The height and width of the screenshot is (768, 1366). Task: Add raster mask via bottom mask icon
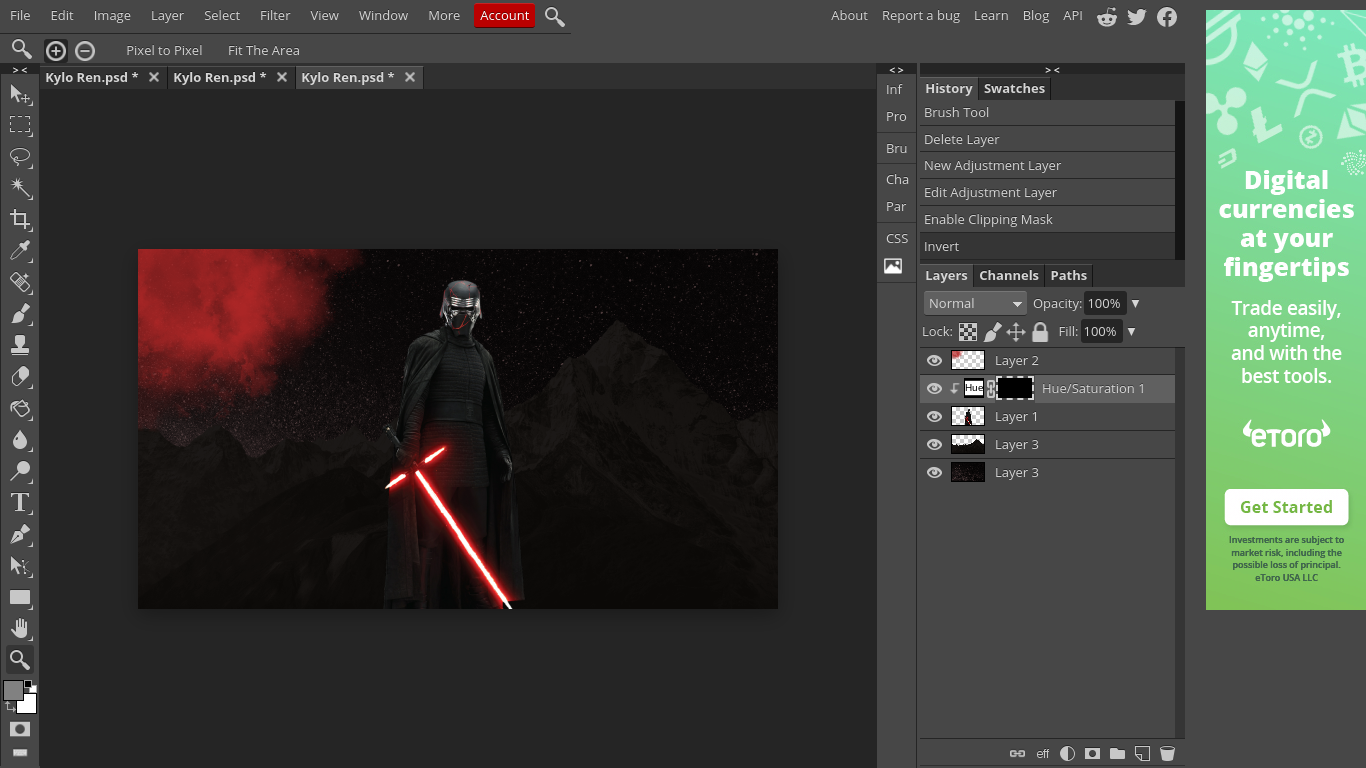(x=1092, y=754)
